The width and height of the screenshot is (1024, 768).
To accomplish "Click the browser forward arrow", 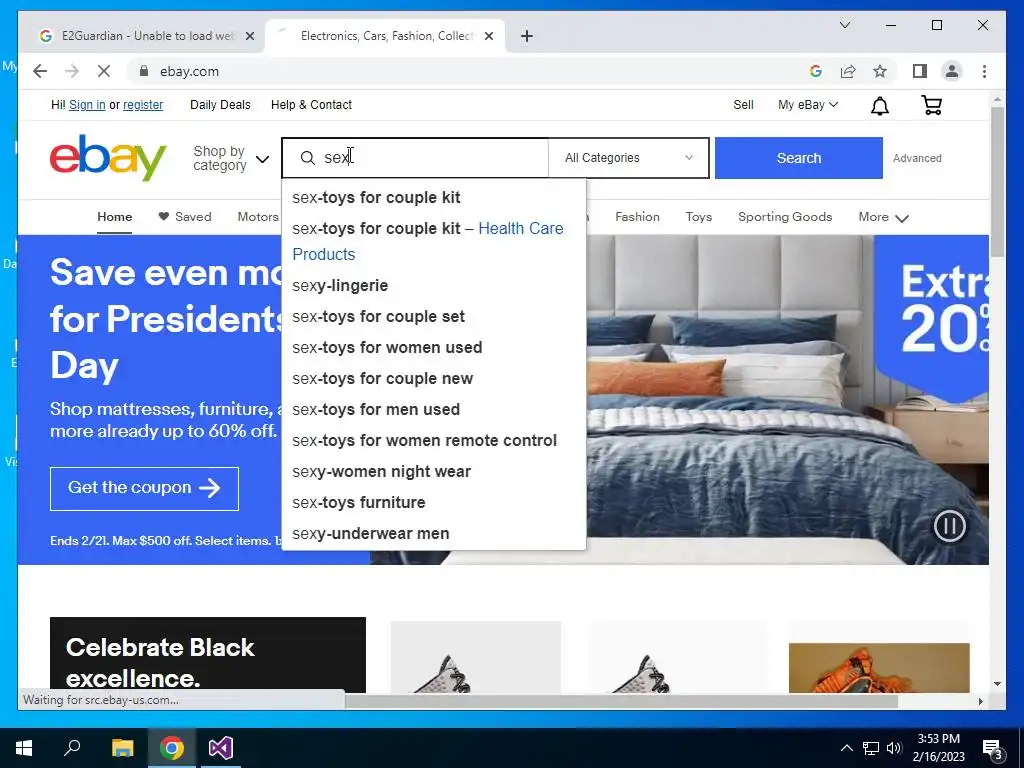I will click(x=72, y=71).
